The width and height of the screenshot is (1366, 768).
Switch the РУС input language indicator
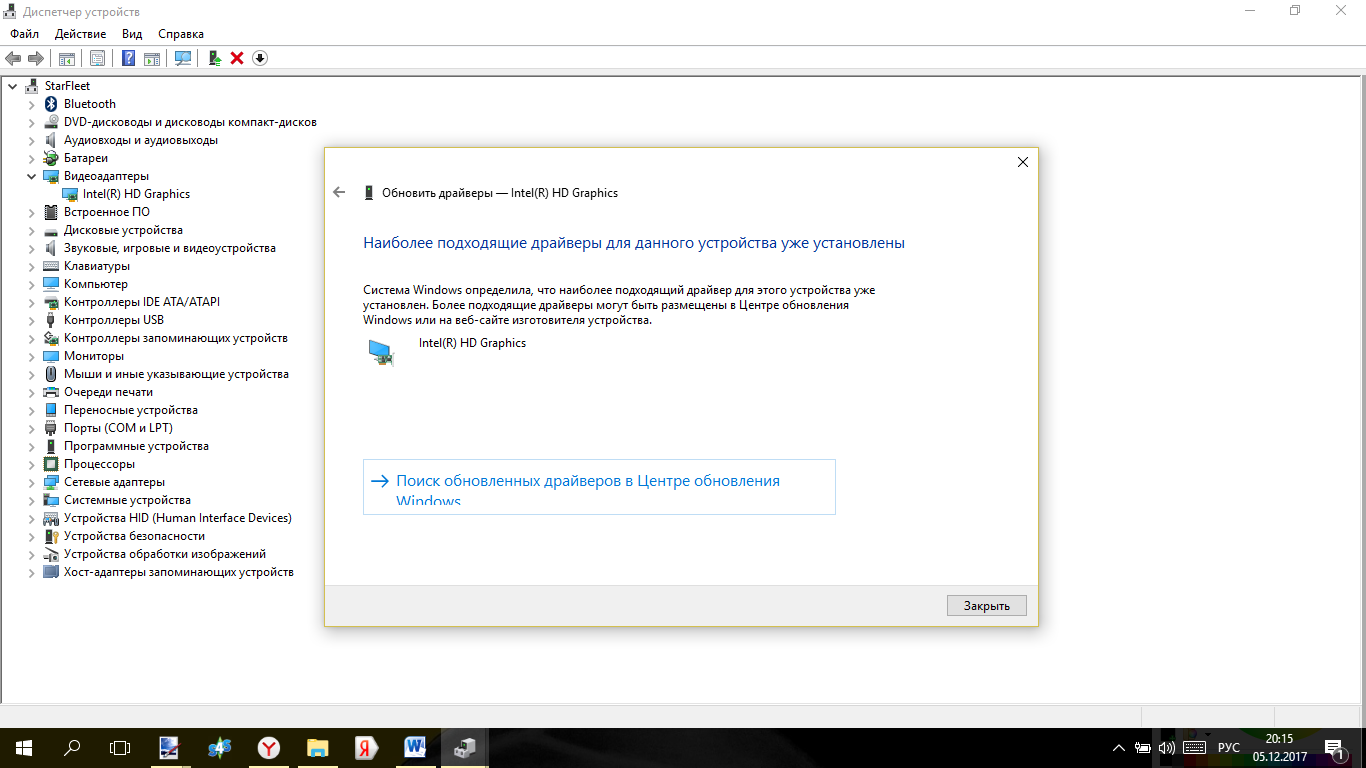coord(1228,748)
